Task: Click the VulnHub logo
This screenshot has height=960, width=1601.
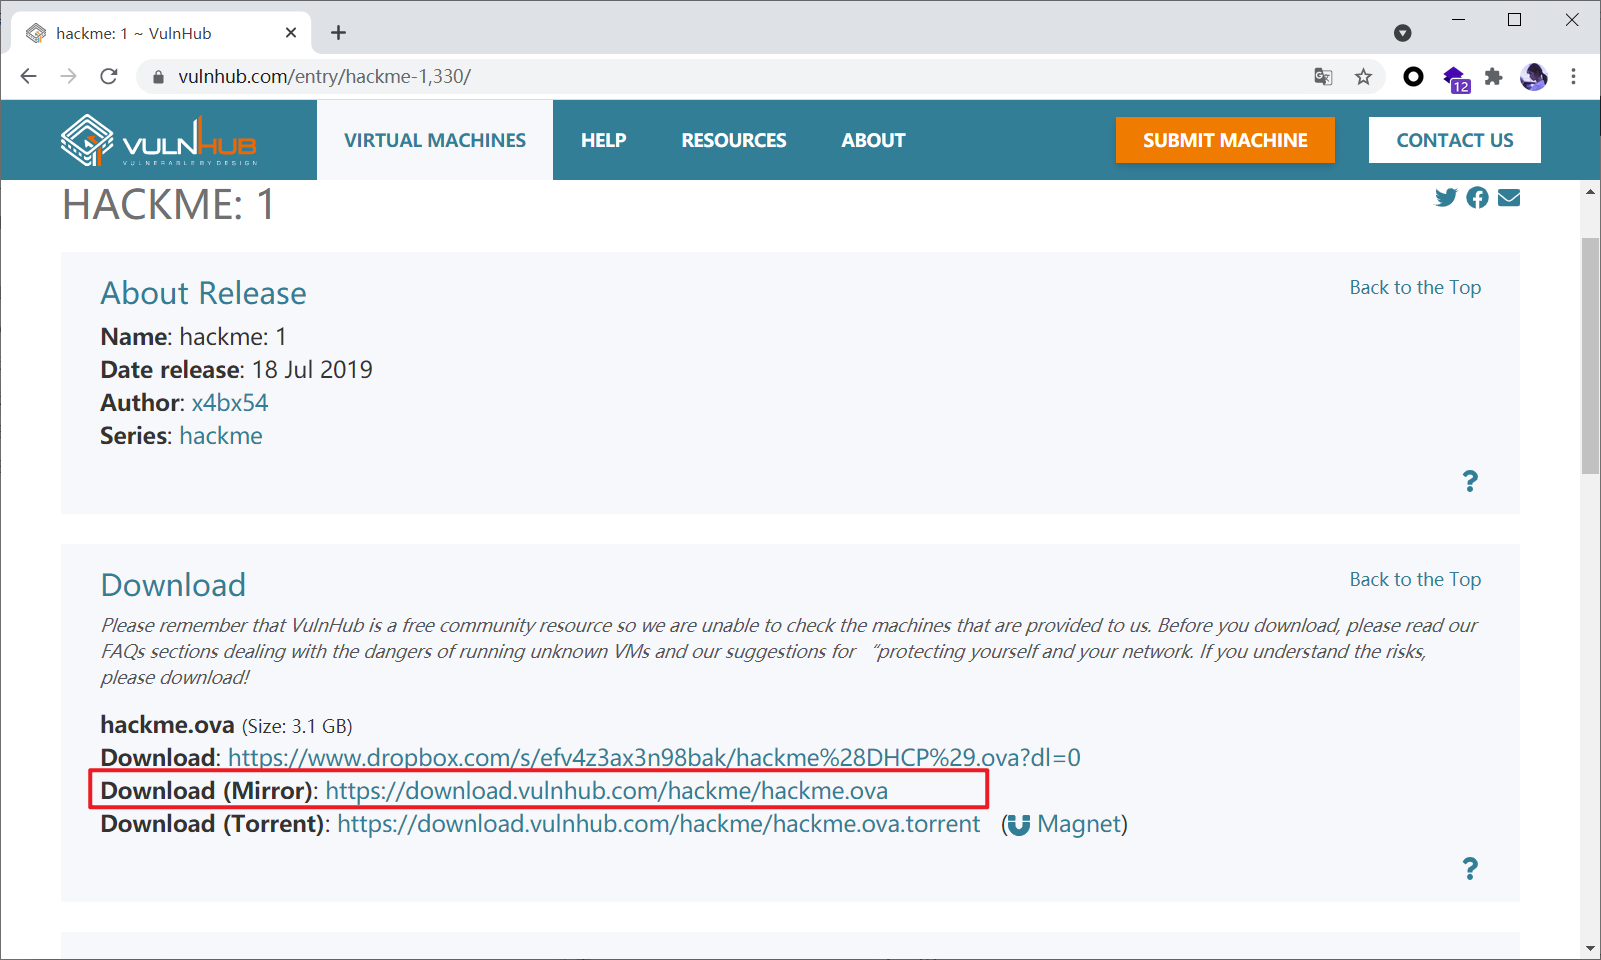Action: [158, 140]
